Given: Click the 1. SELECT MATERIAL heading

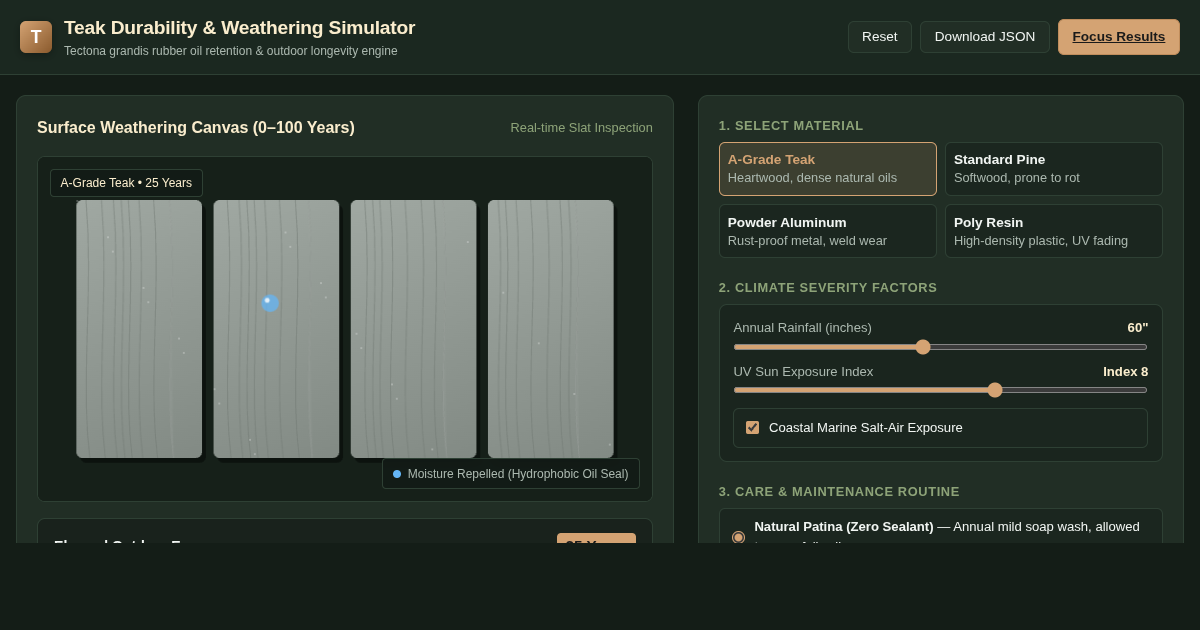Looking at the screenshot, I should 791,126.
